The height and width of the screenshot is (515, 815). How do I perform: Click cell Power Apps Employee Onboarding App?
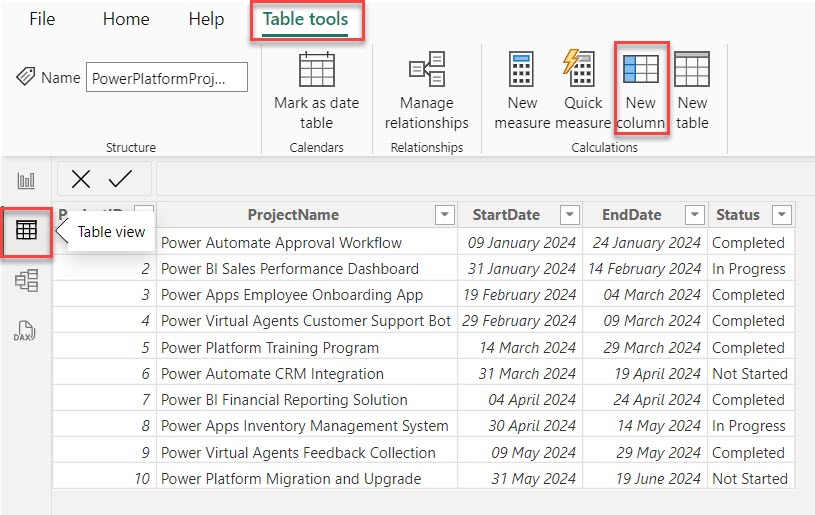tap(307, 294)
